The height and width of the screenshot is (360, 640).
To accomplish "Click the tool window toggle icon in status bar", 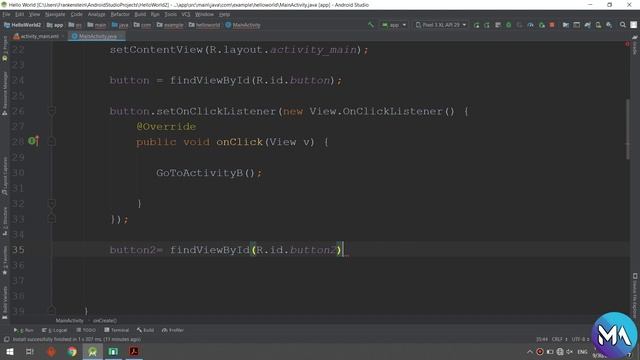I will [7, 339].
